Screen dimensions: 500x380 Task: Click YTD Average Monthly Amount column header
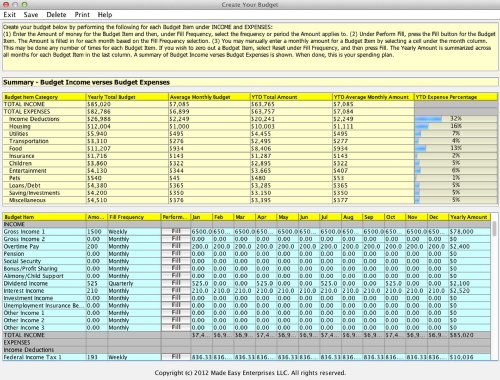pos(373,97)
